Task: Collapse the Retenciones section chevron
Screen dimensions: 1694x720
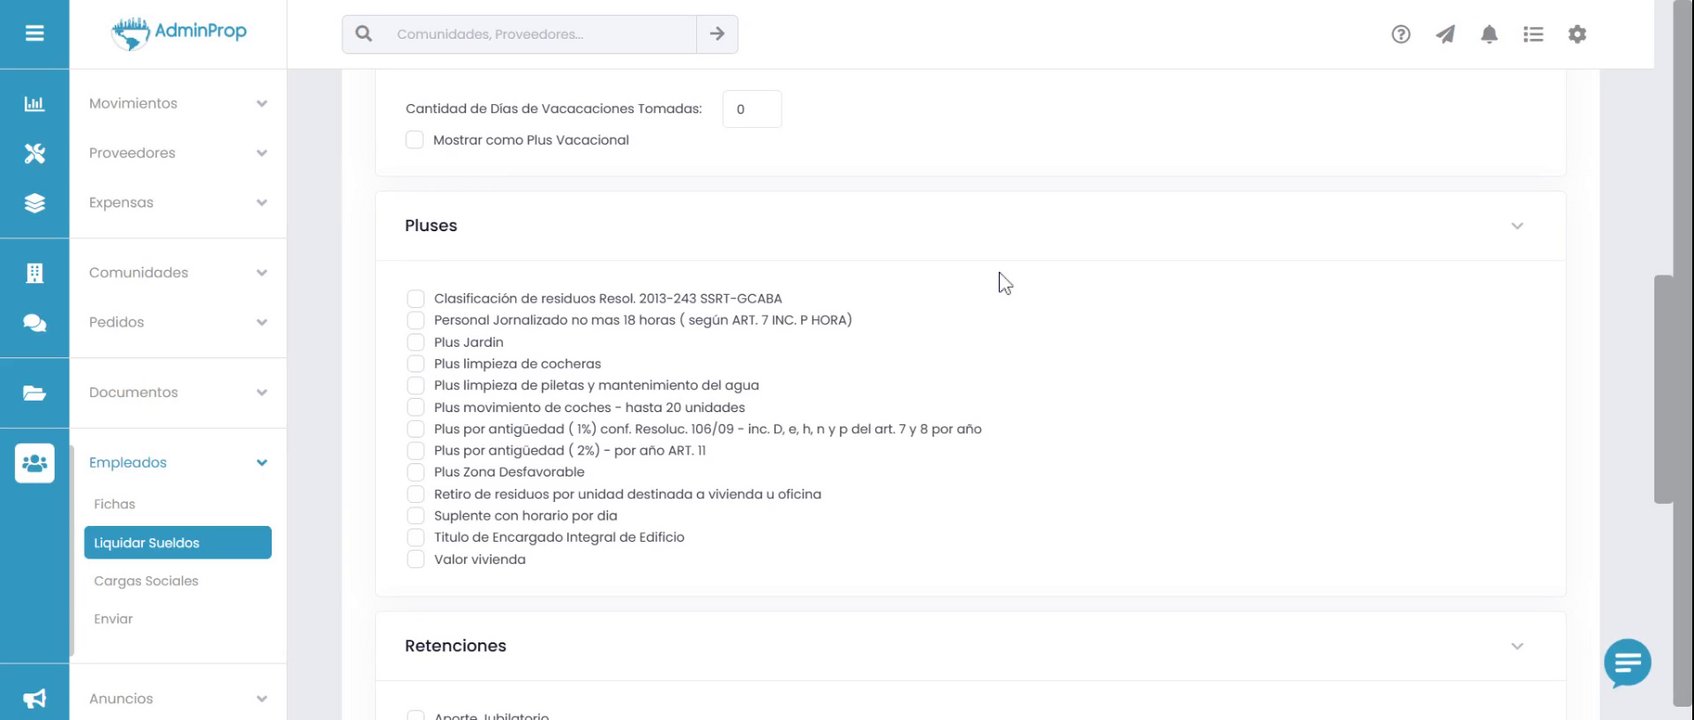Action: pyautogui.click(x=1517, y=646)
